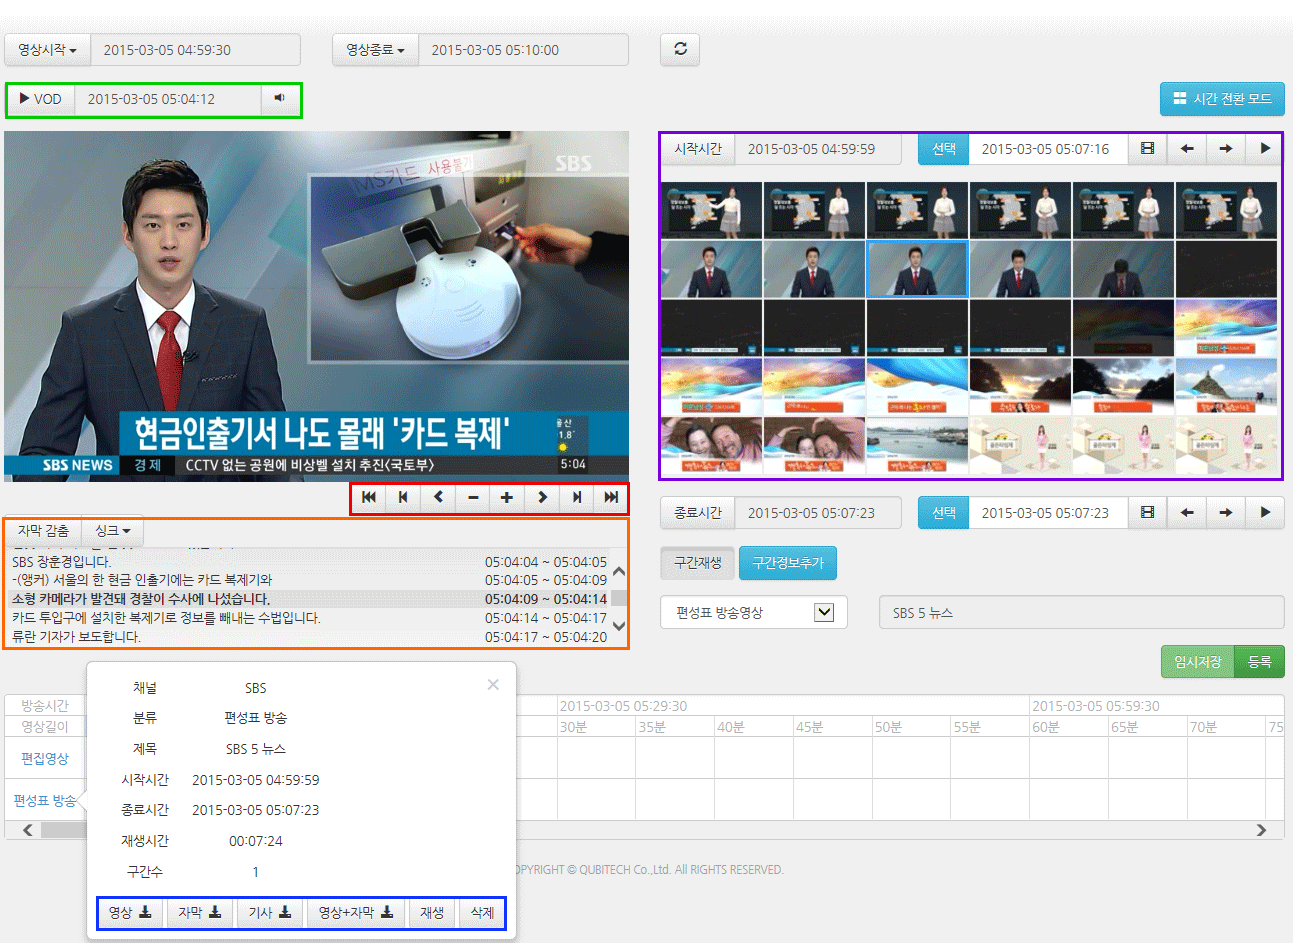Screen dimensions: 1293x943
Task: Click the step-backward playback icon
Action: pyautogui.click(x=403, y=497)
